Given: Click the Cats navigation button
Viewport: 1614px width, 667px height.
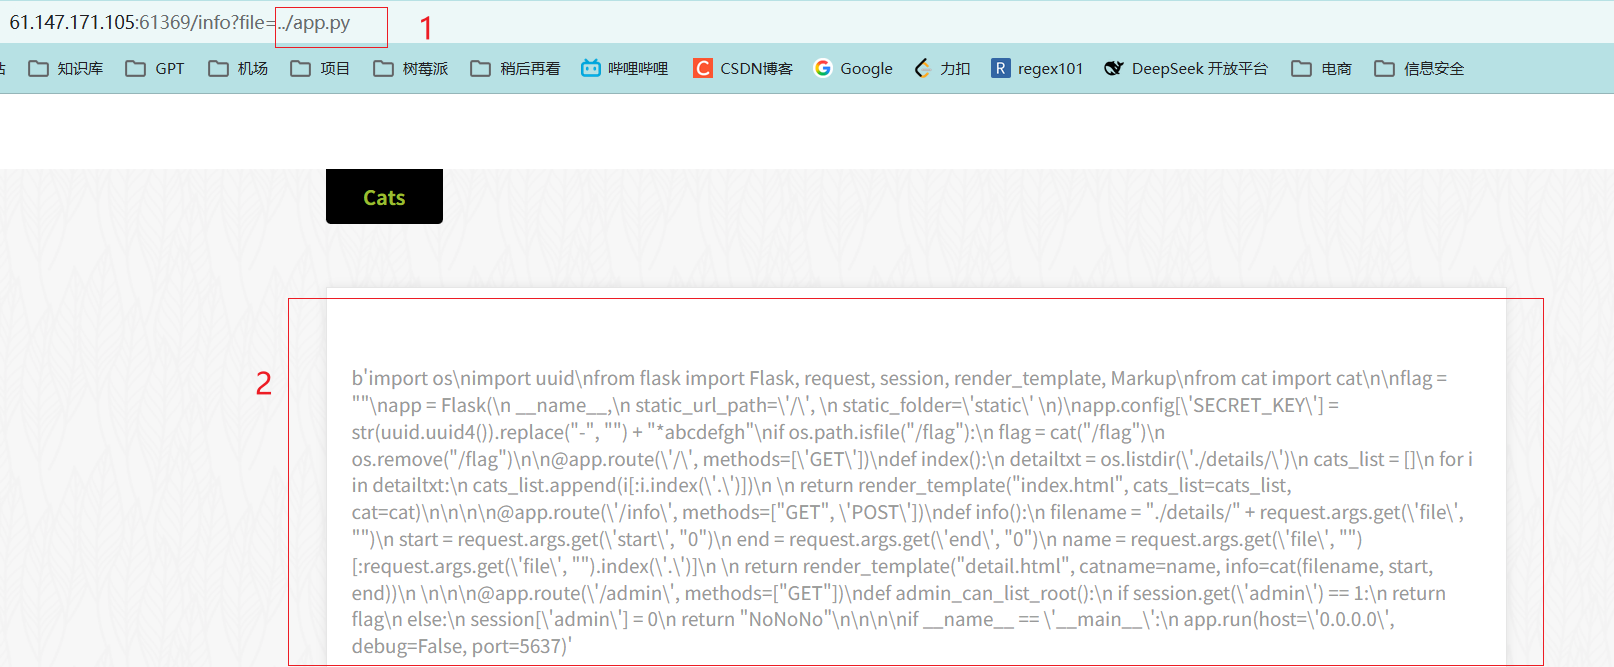Looking at the screenshot, I should [384, 197].
